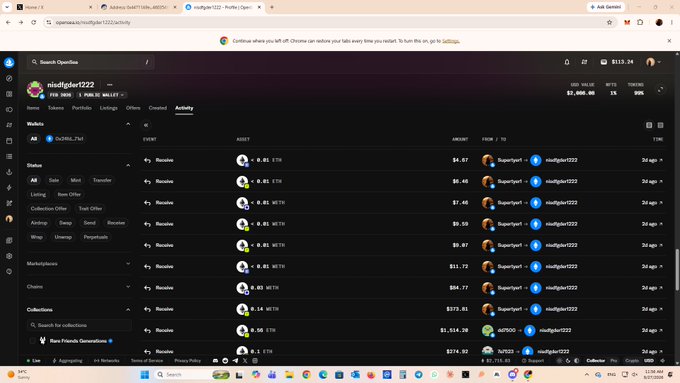This screenshot has width=680, height=383.
Task: Open the notifications bell
Action: point(567,62)
